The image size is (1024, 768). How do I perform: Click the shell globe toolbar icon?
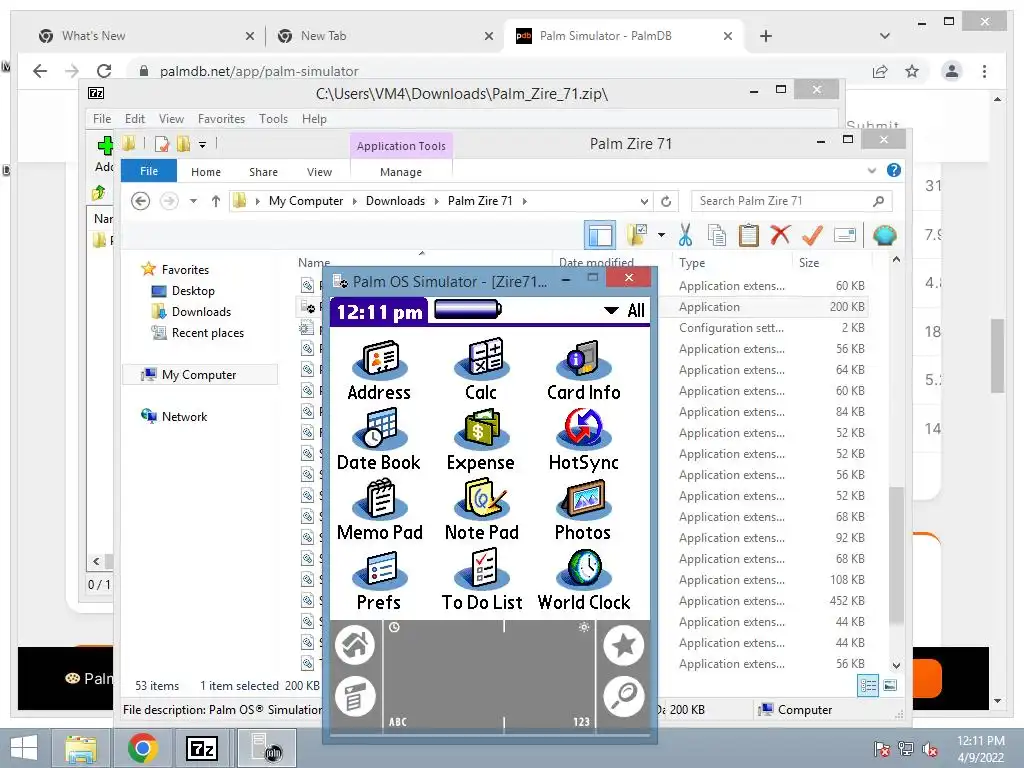coord(885,235)
